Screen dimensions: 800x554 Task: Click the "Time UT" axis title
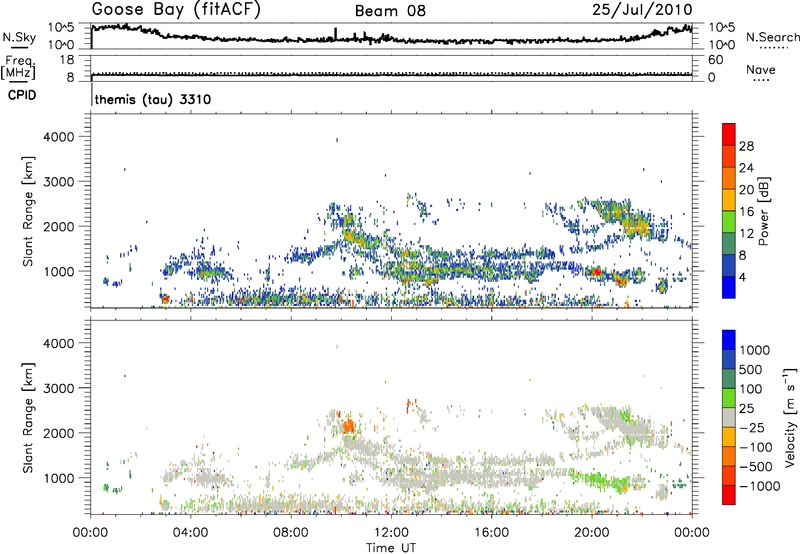(x=391, y=548)
